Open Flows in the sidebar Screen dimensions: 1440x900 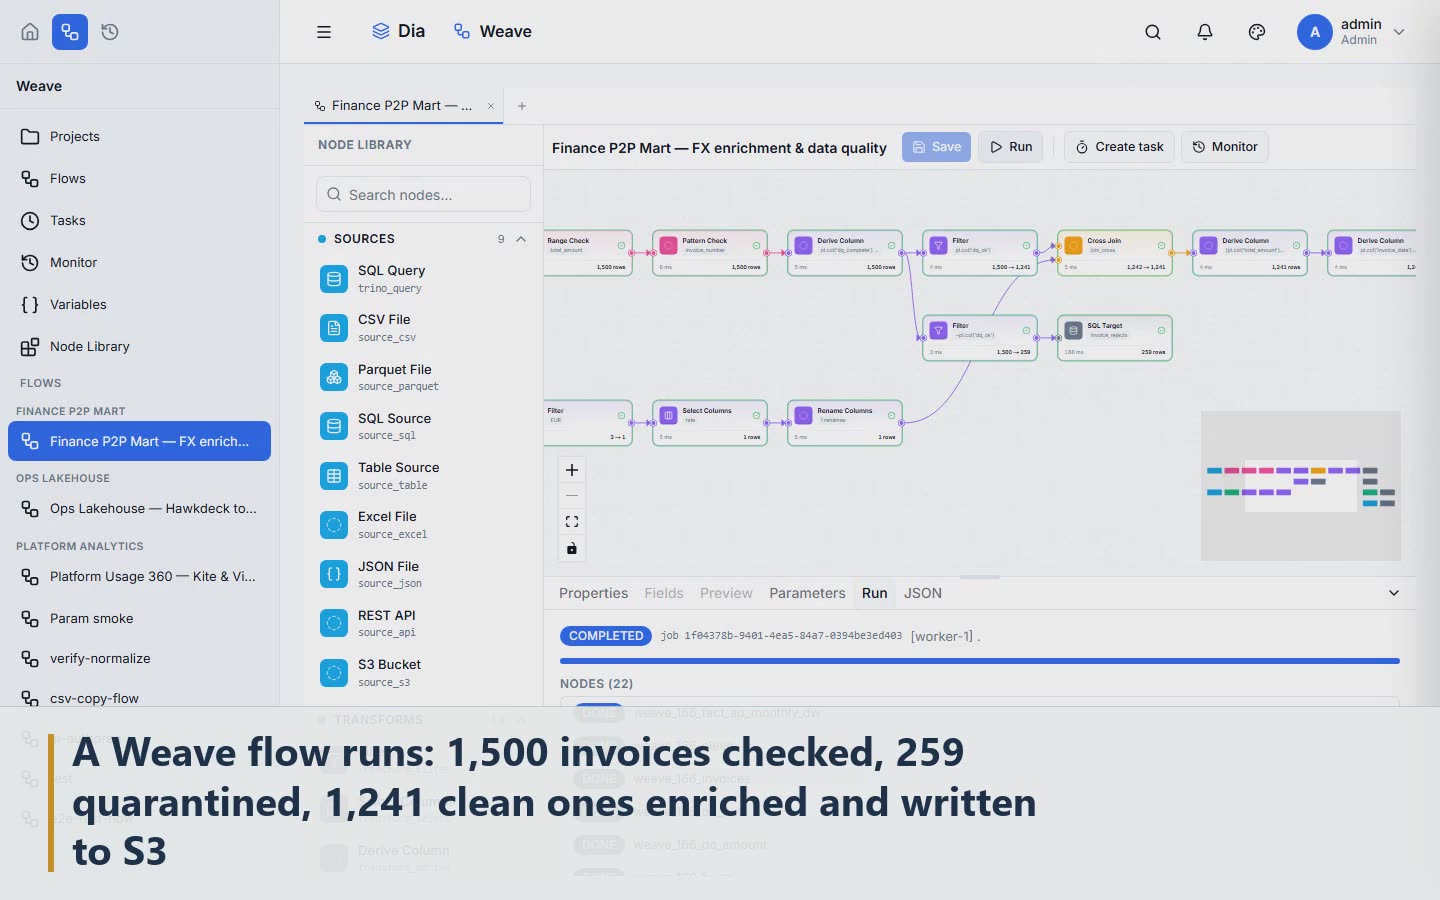(139, 178)
